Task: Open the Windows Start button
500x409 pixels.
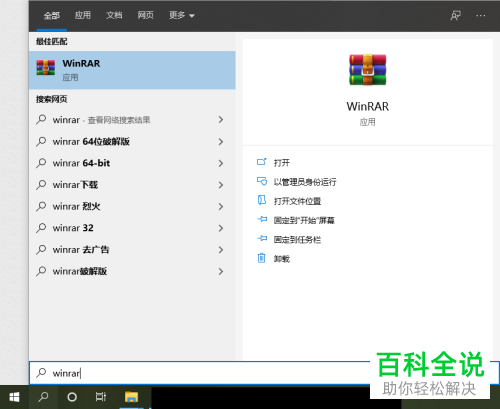Action: (x=14, y=397)
